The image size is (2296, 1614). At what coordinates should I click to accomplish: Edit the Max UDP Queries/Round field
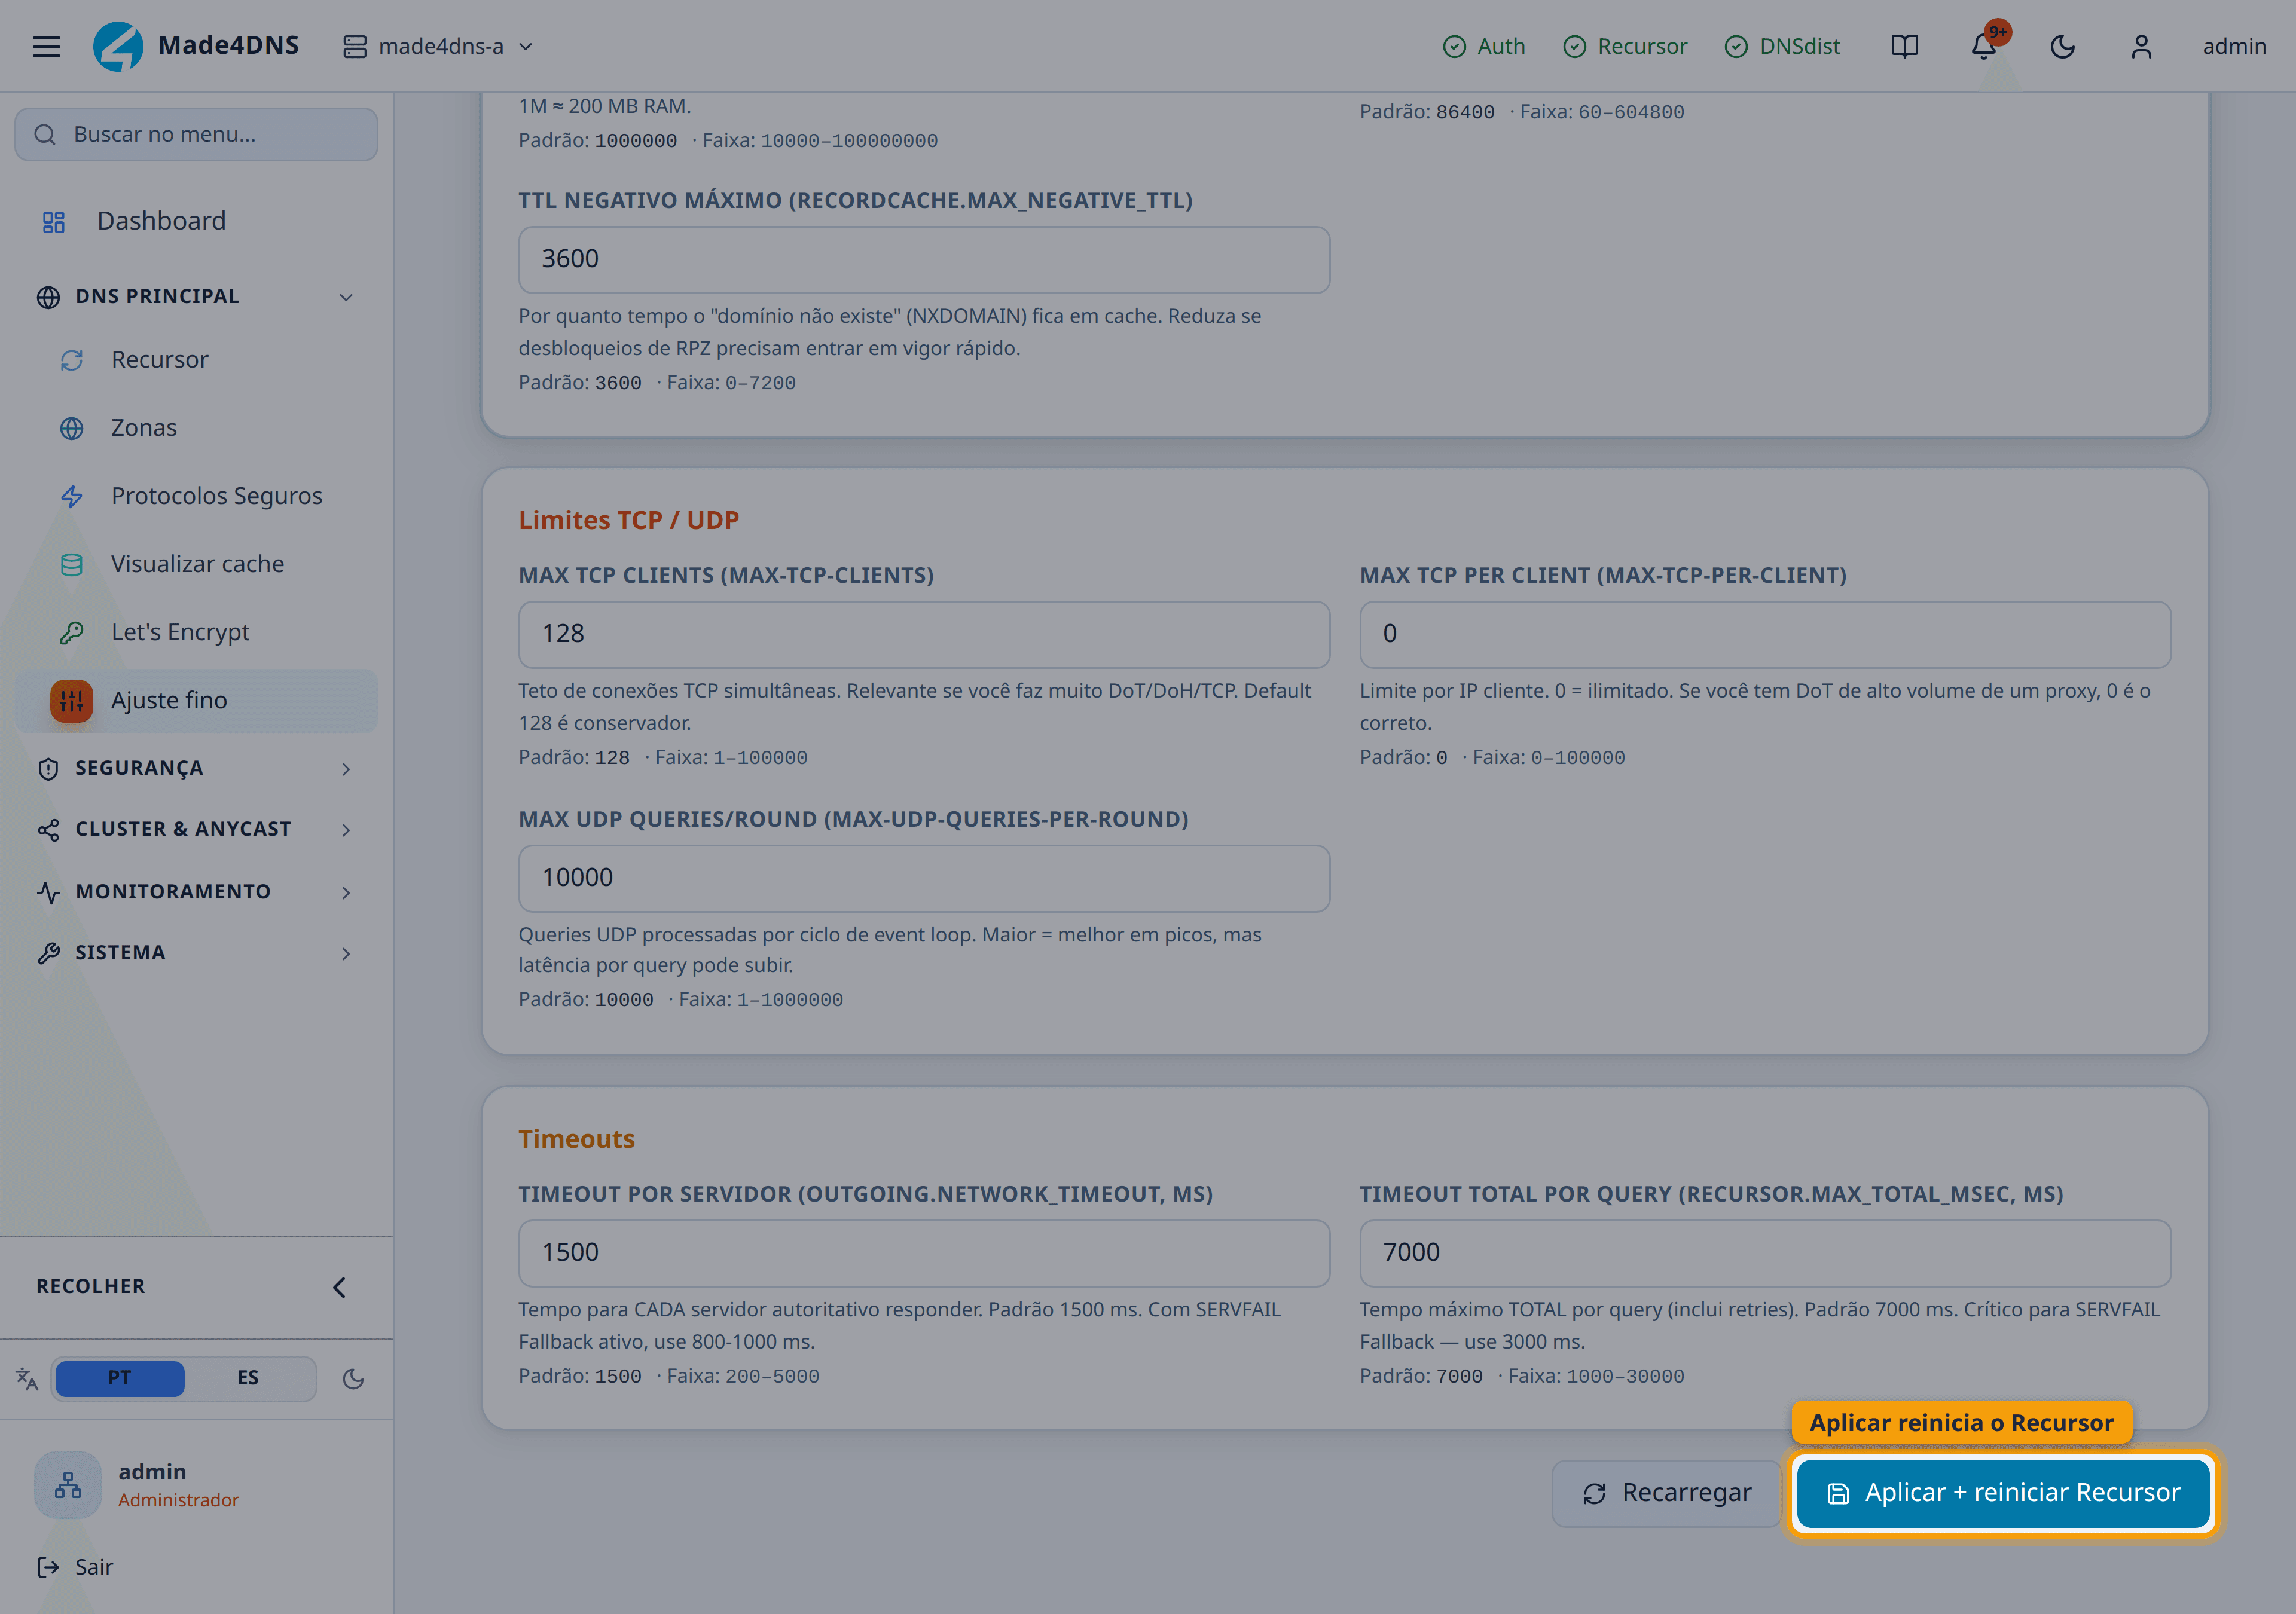924,879
